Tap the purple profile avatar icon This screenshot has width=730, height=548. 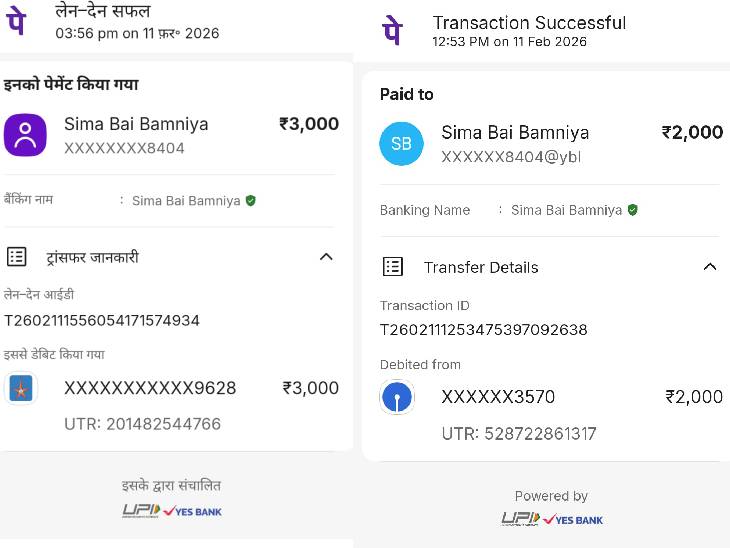pyautogui.click(x=25, y=135)
